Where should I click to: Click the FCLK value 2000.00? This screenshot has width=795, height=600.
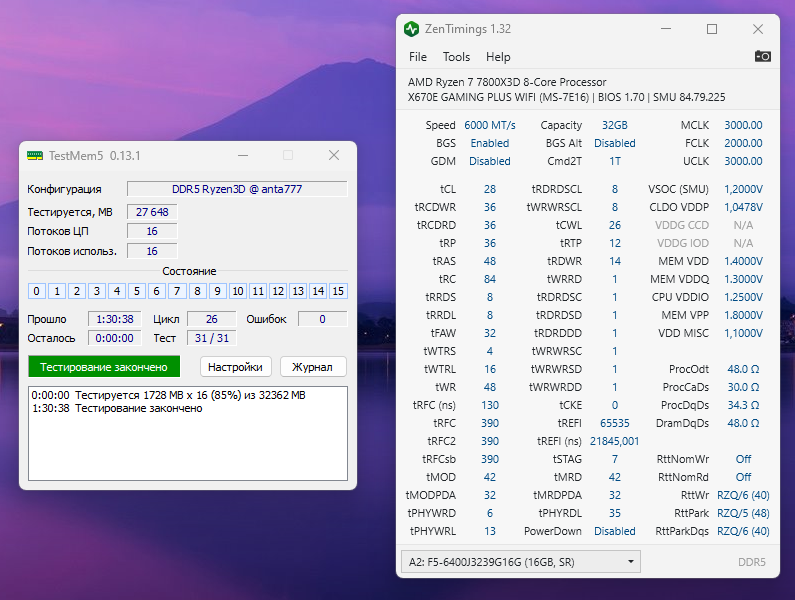tap(743, 143)
